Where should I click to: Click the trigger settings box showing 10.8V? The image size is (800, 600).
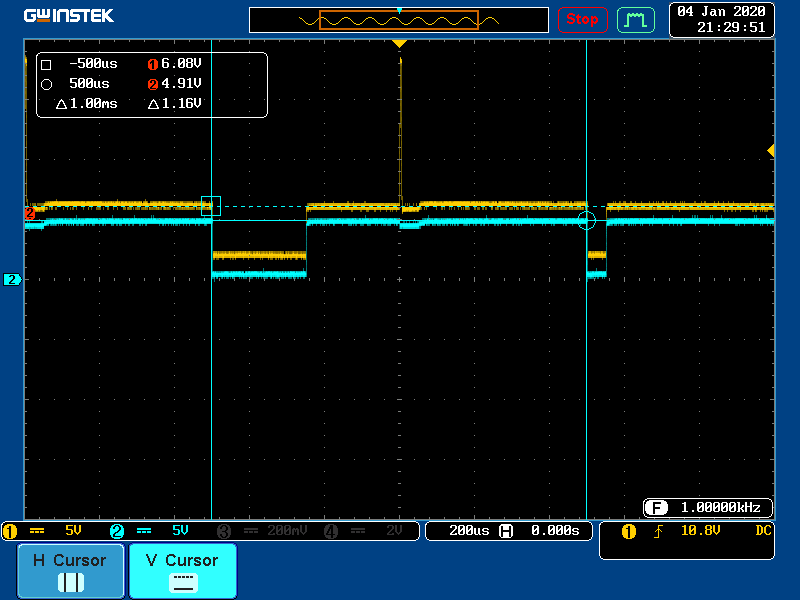[686, 540]
